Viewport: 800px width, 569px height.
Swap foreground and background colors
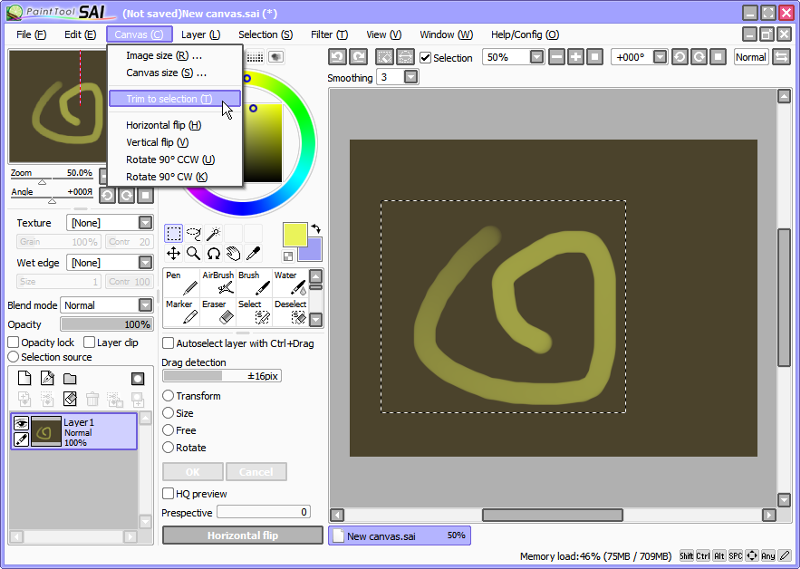point(316,228)
